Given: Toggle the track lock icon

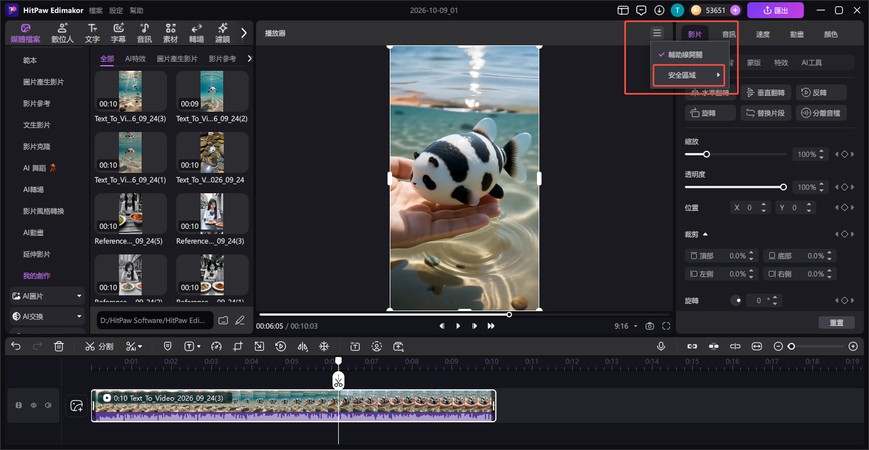Looking at the screenshot, I should (19, 406).
